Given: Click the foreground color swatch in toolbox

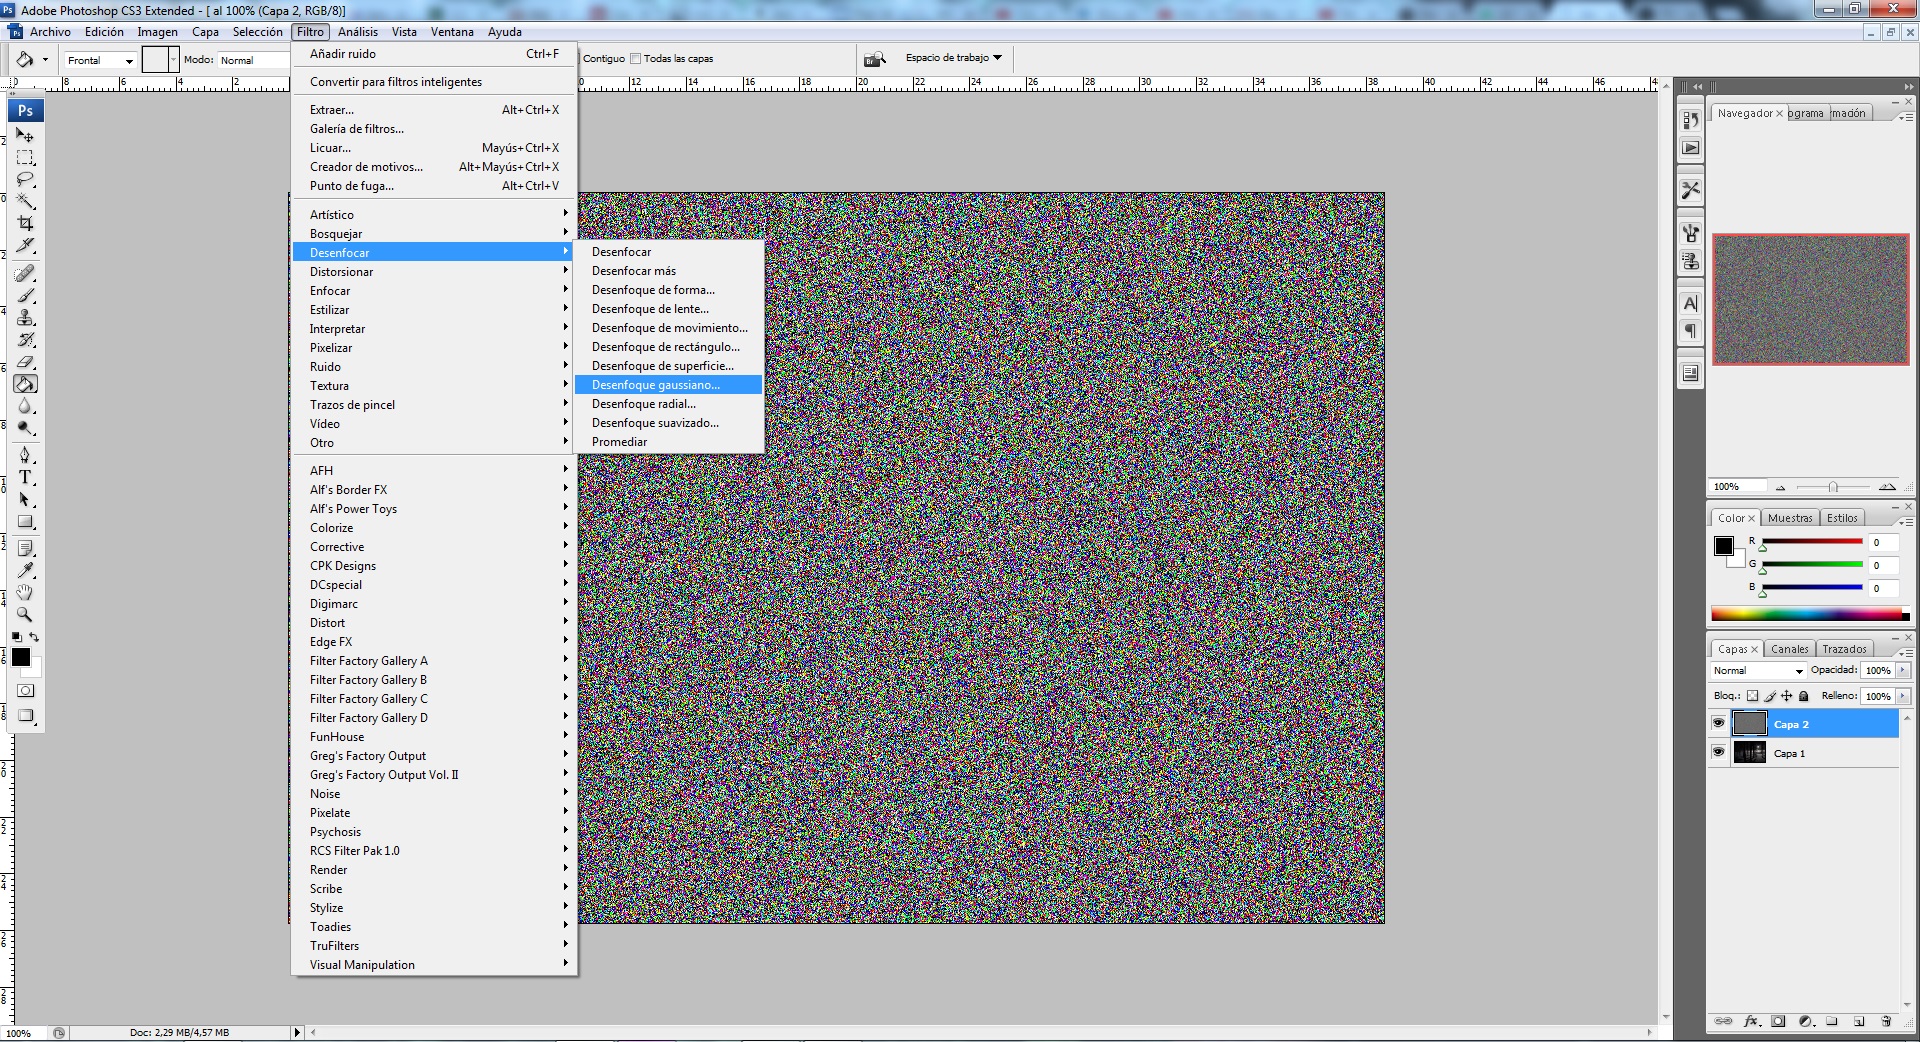Looking at the screenshot, I should [20, 657].
